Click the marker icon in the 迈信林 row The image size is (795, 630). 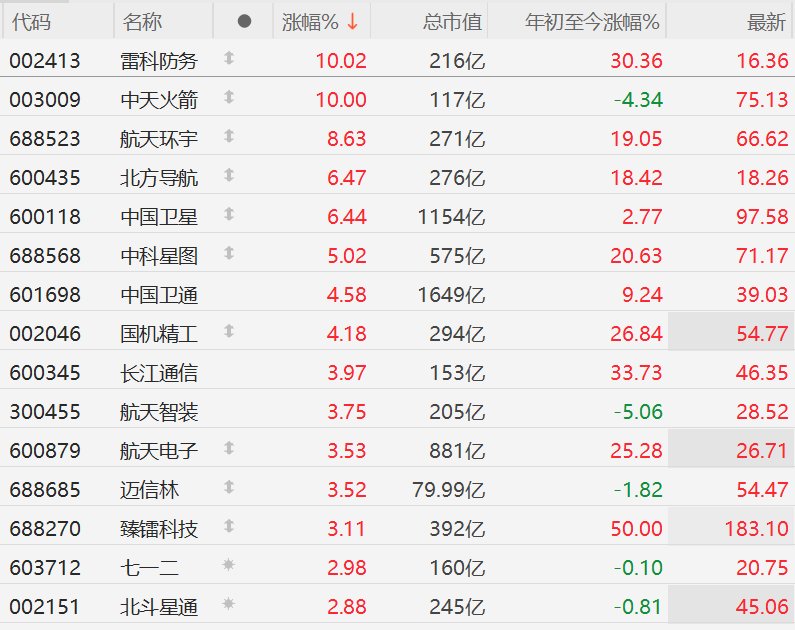pos(229,487)
